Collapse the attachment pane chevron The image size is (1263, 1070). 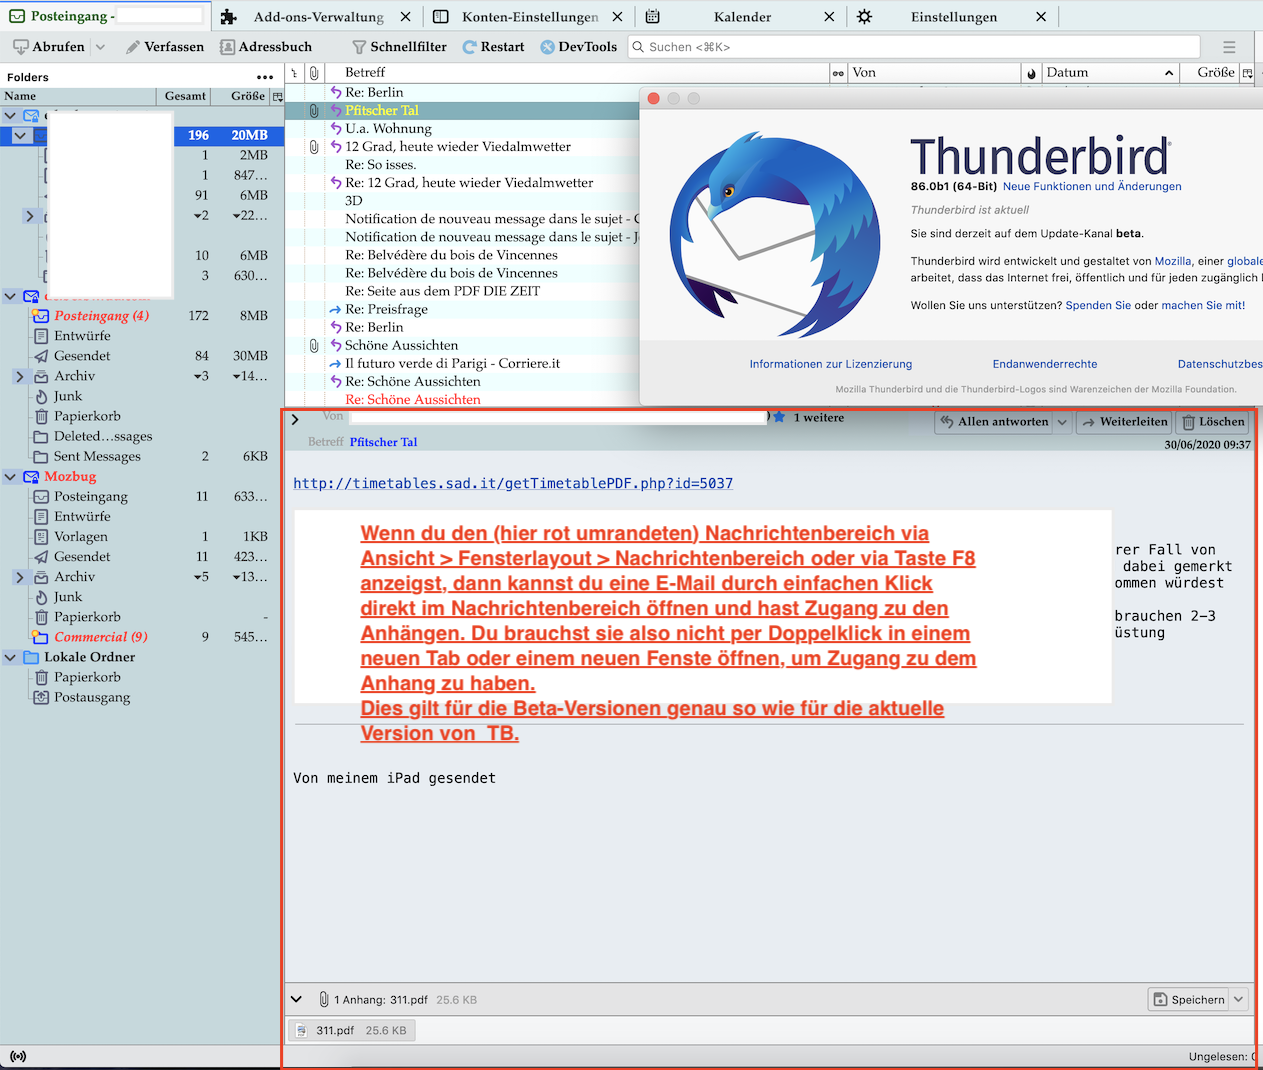[x=296, y=999]
